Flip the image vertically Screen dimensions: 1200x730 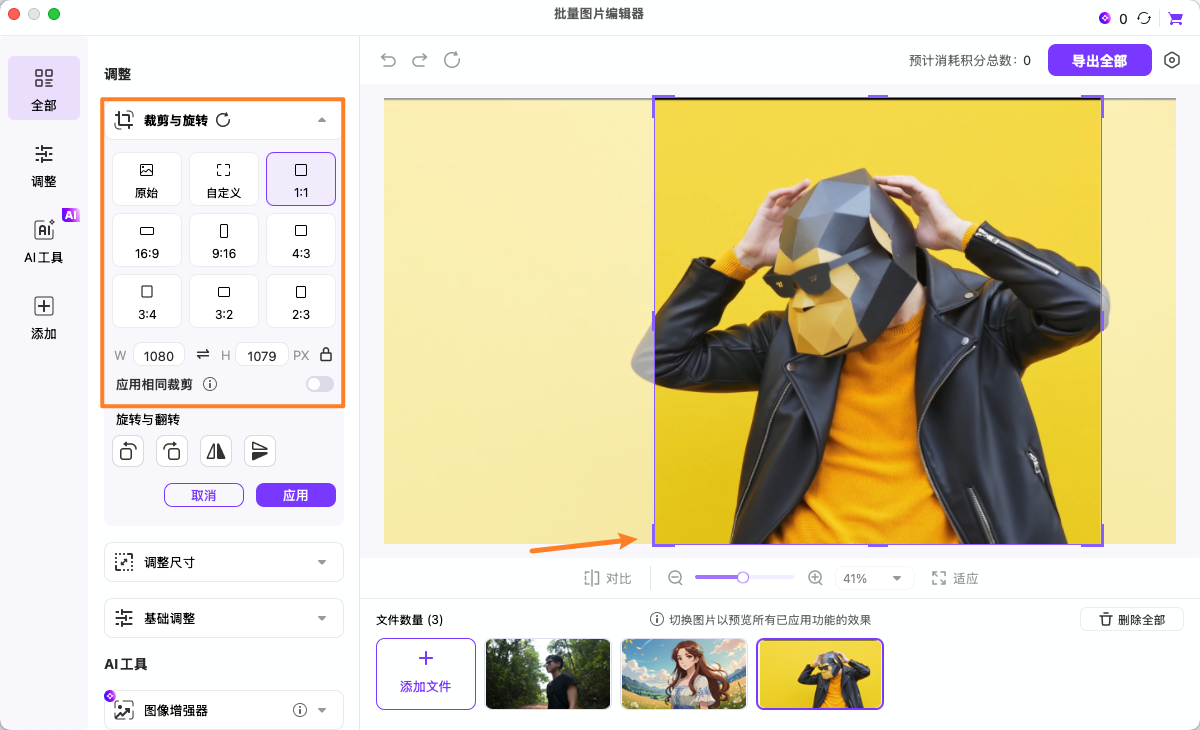(260, 451)
